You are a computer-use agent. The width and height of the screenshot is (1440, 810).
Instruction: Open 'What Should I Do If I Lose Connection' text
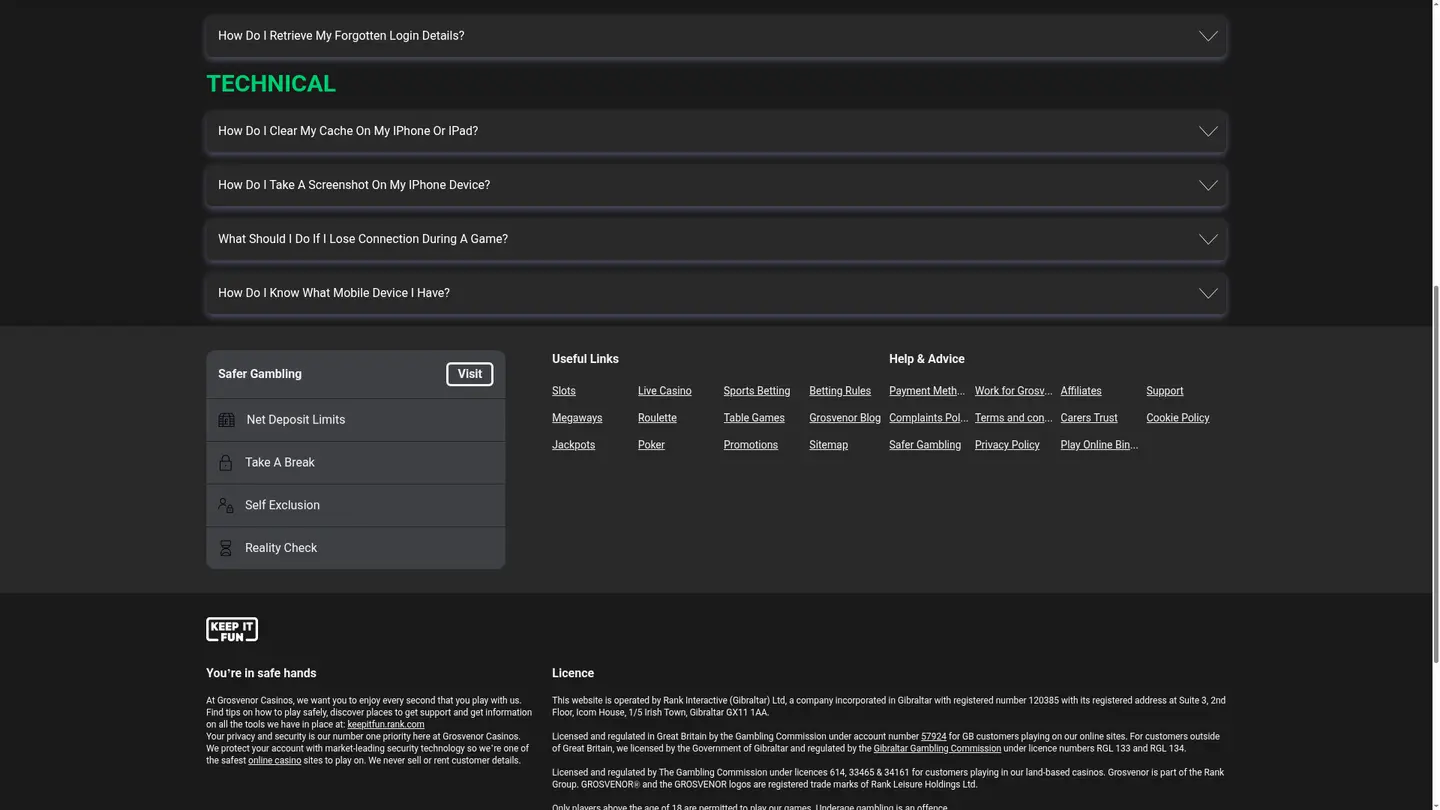click(x=363, y=239)
